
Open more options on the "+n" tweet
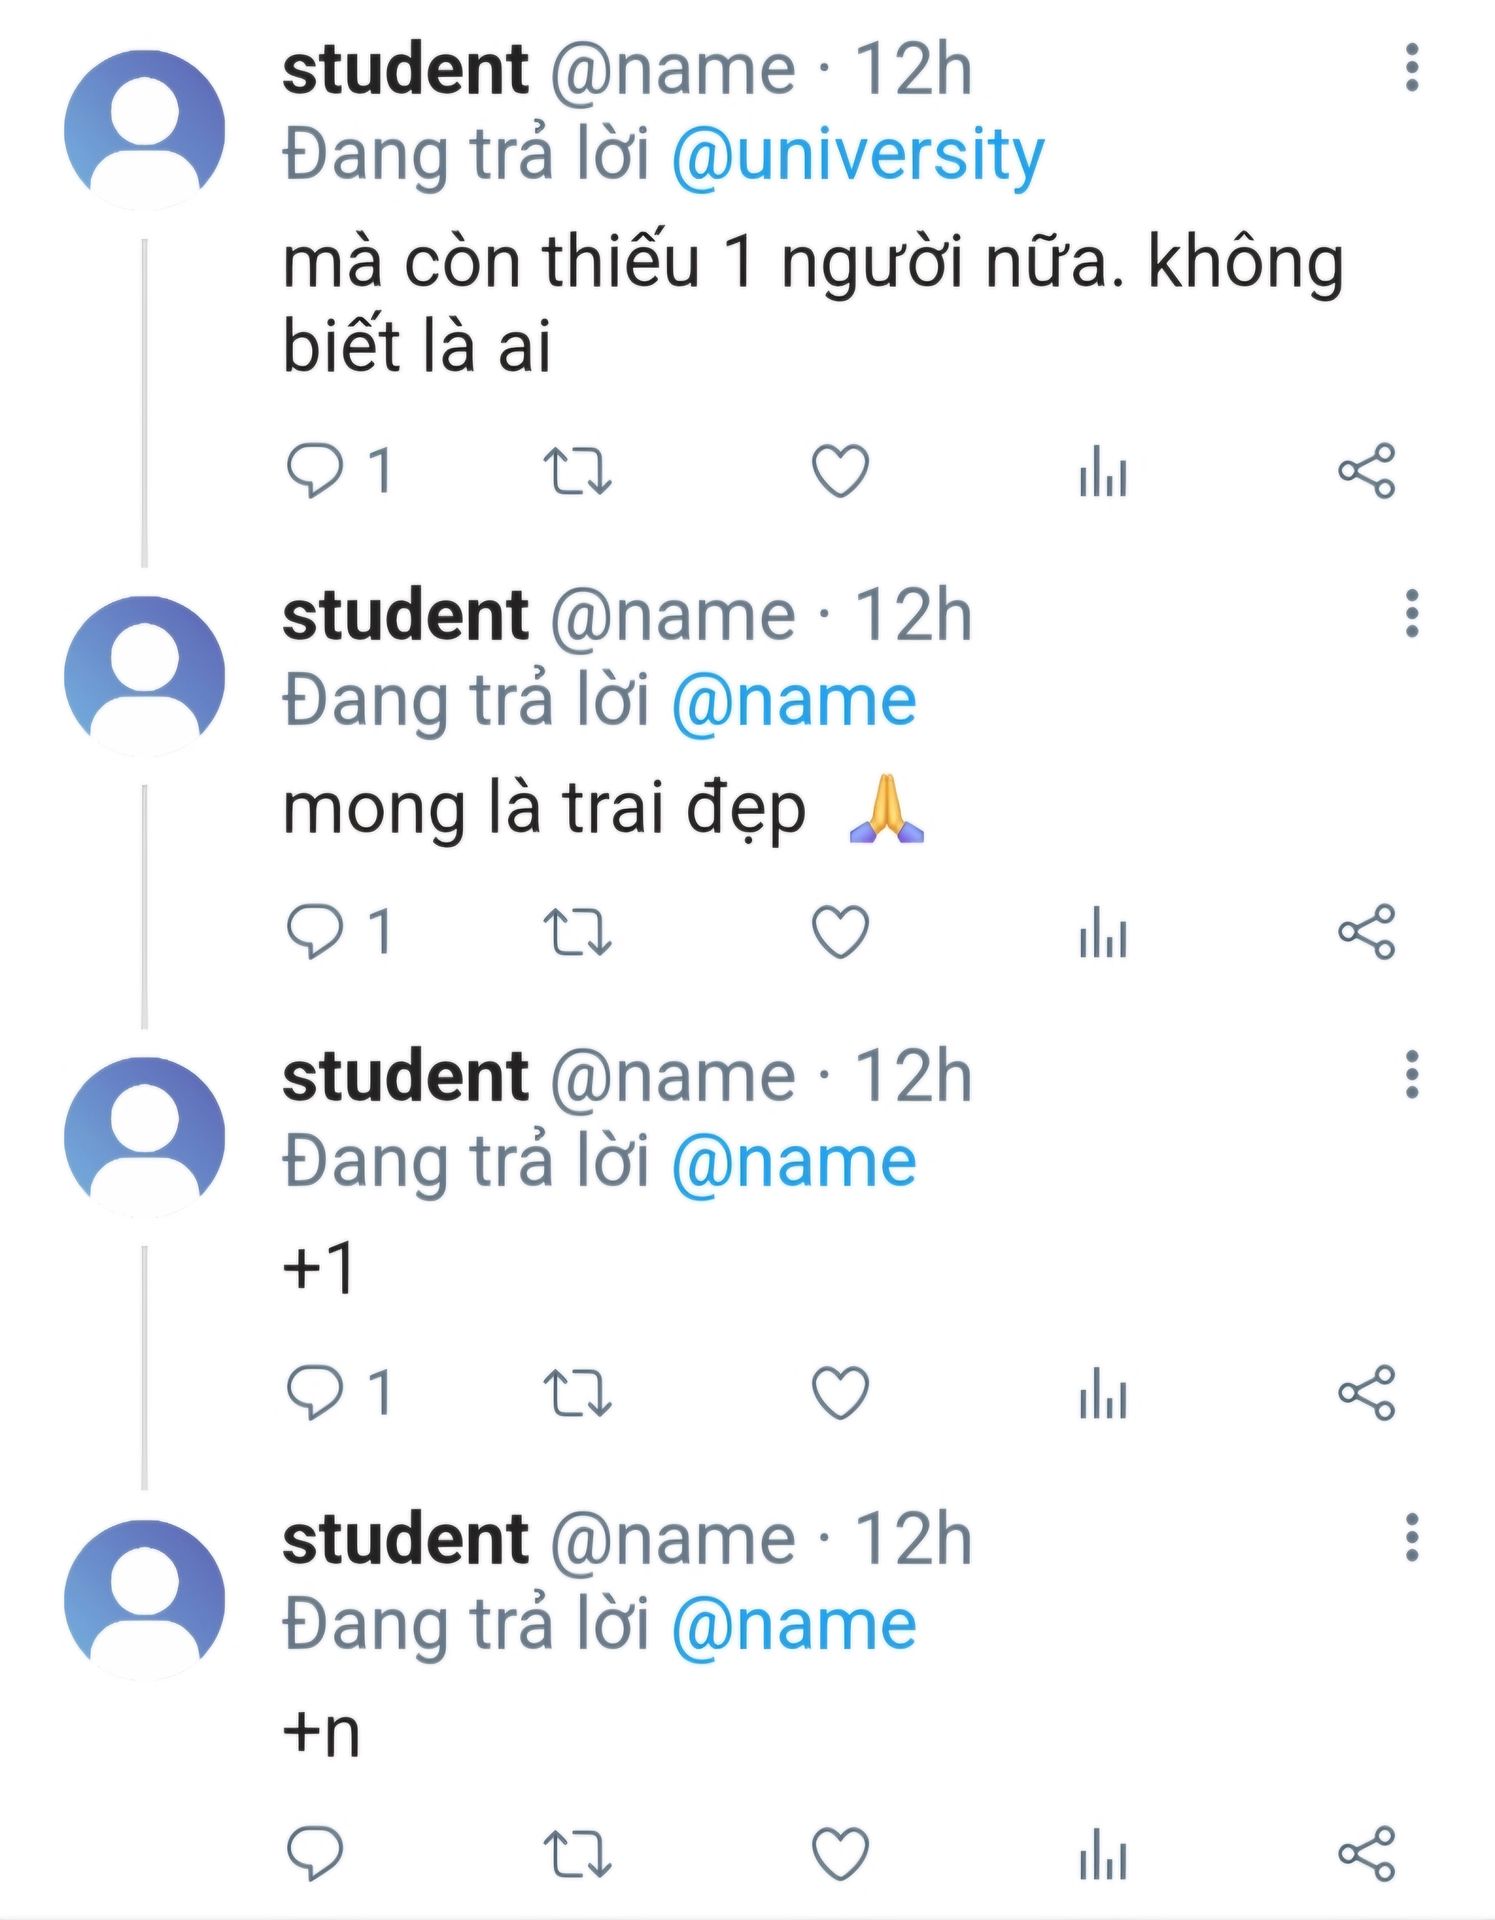pos(1412,1537)
